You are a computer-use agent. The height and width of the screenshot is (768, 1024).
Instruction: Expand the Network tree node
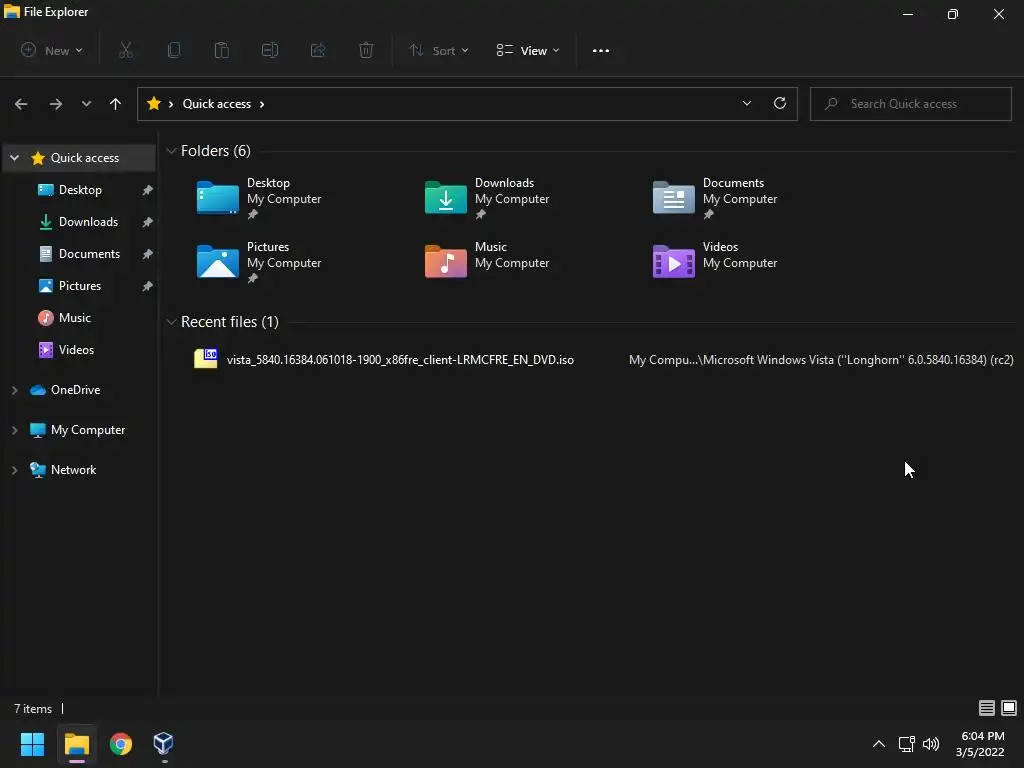point(14,470)
